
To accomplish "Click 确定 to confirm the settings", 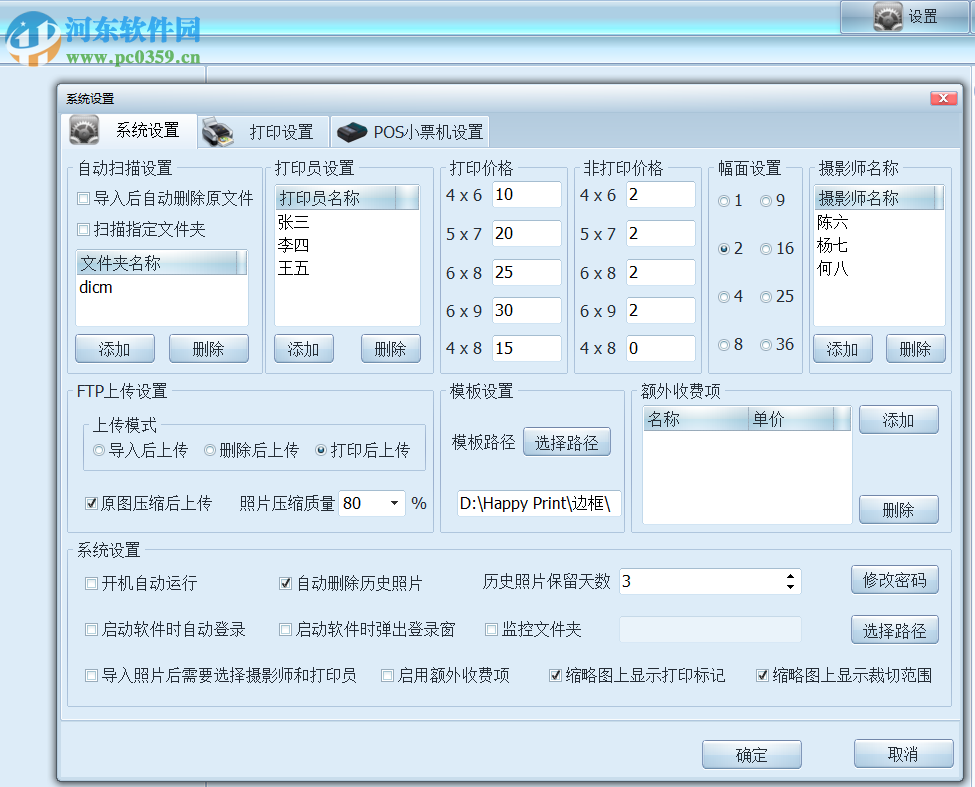I will point(752,754).
